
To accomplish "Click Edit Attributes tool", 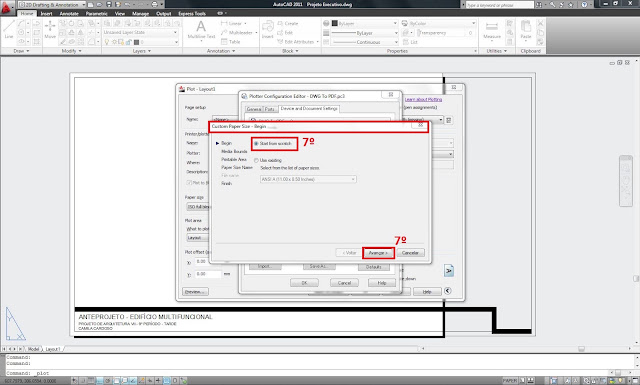I will click(298, 42).
